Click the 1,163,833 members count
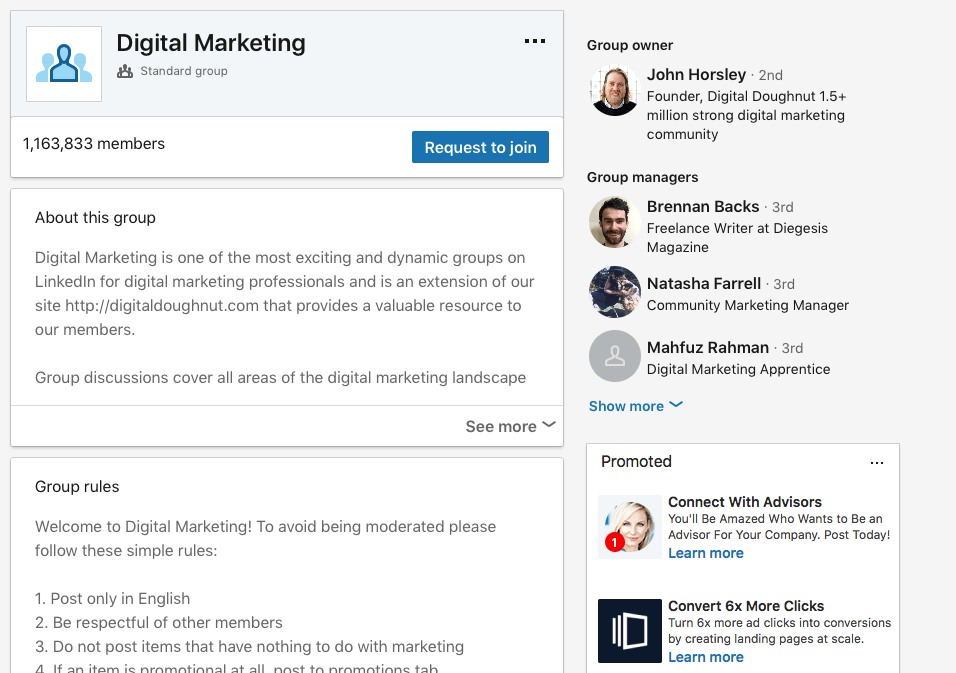The height and width of the screenshot is (673, 956). (x=94, y=144)
